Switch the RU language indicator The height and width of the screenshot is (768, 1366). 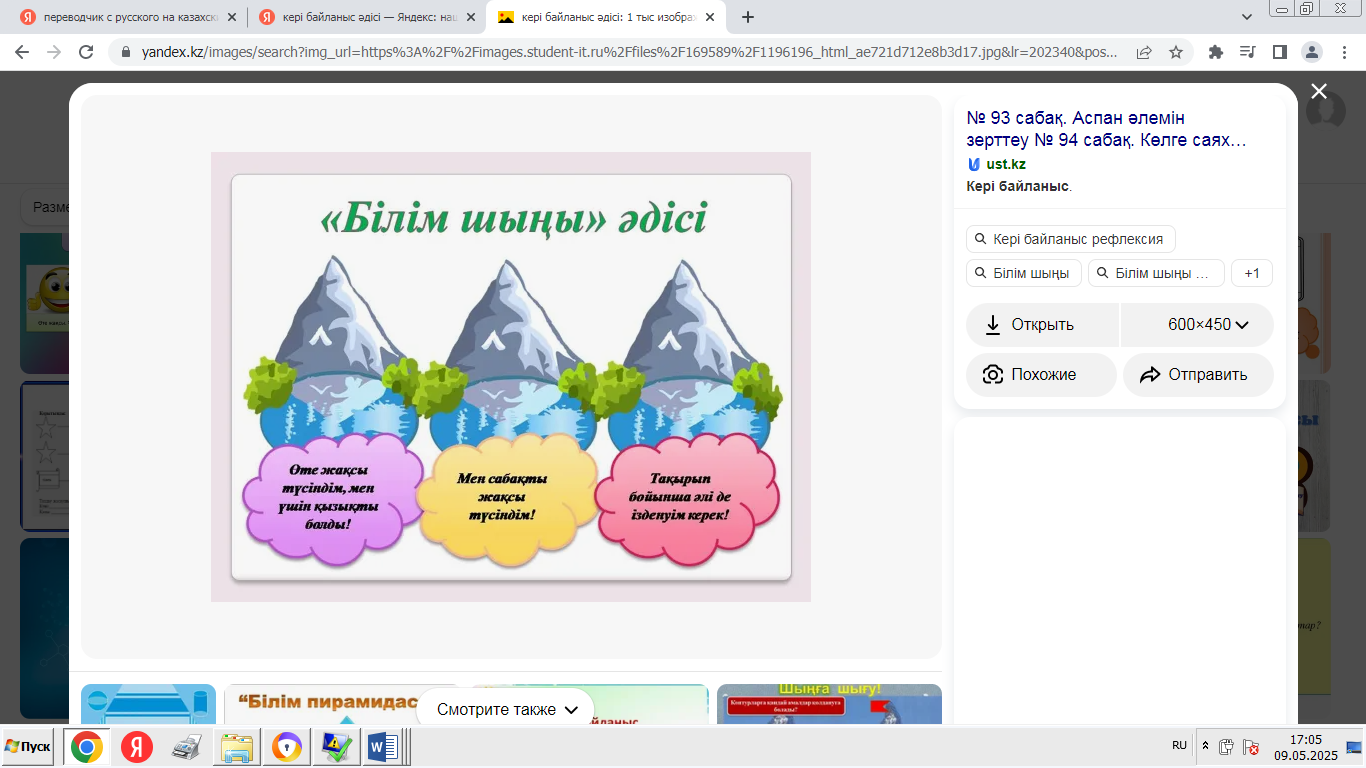coord(1180,745)
